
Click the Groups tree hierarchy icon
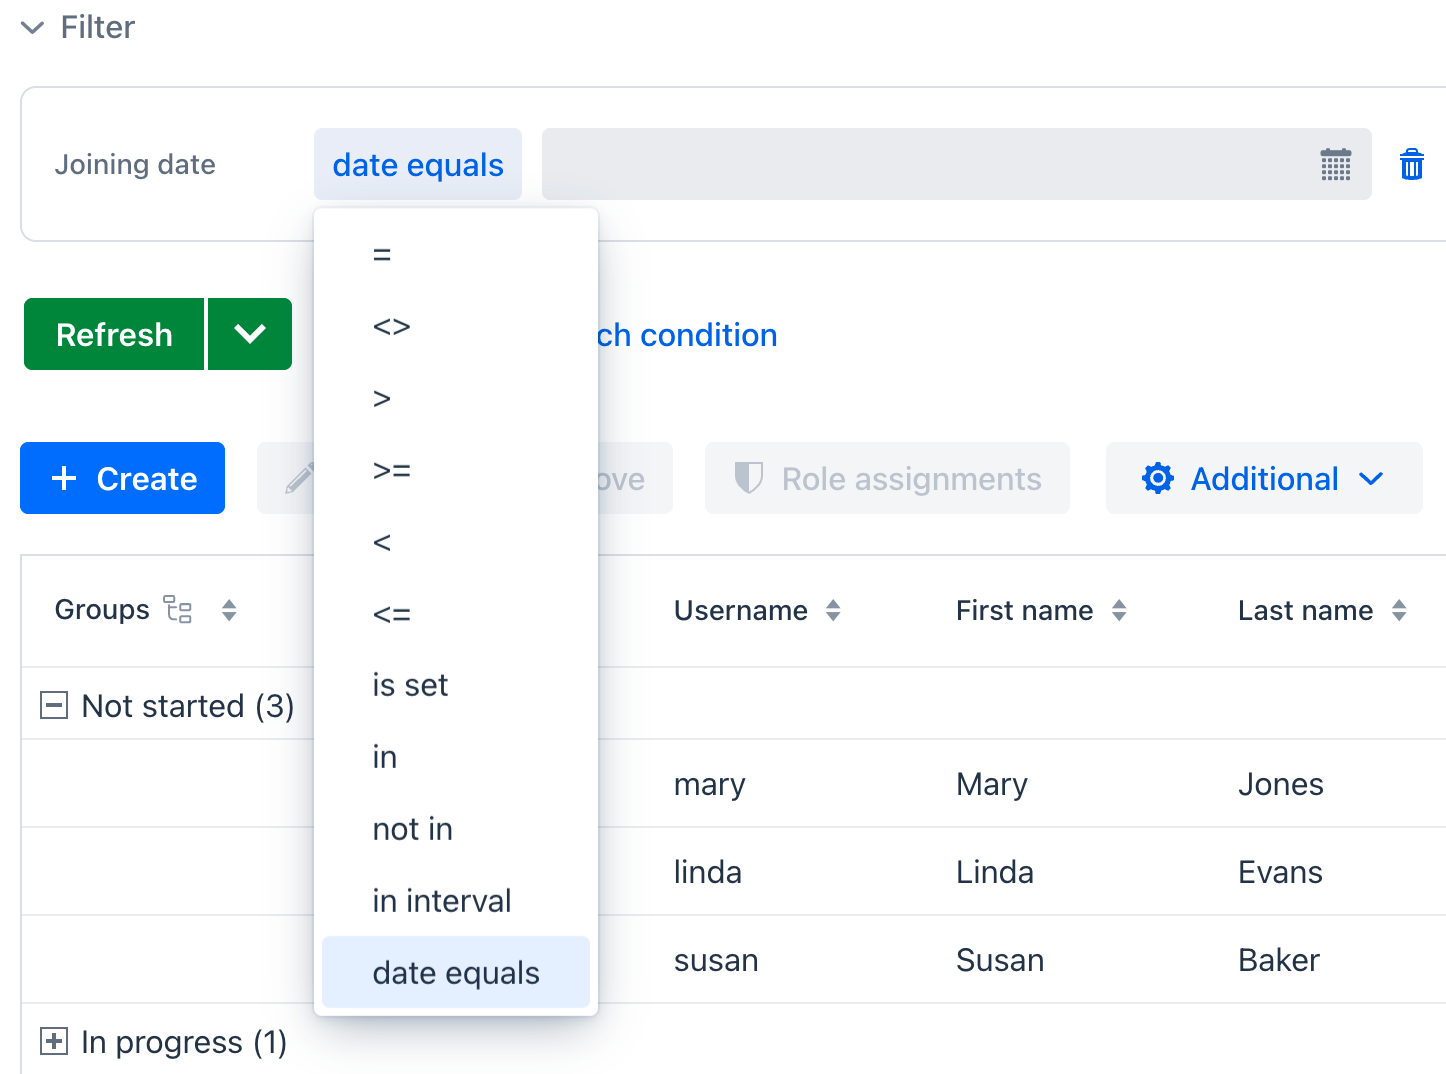pyautogui.click(x=178, y=610)
